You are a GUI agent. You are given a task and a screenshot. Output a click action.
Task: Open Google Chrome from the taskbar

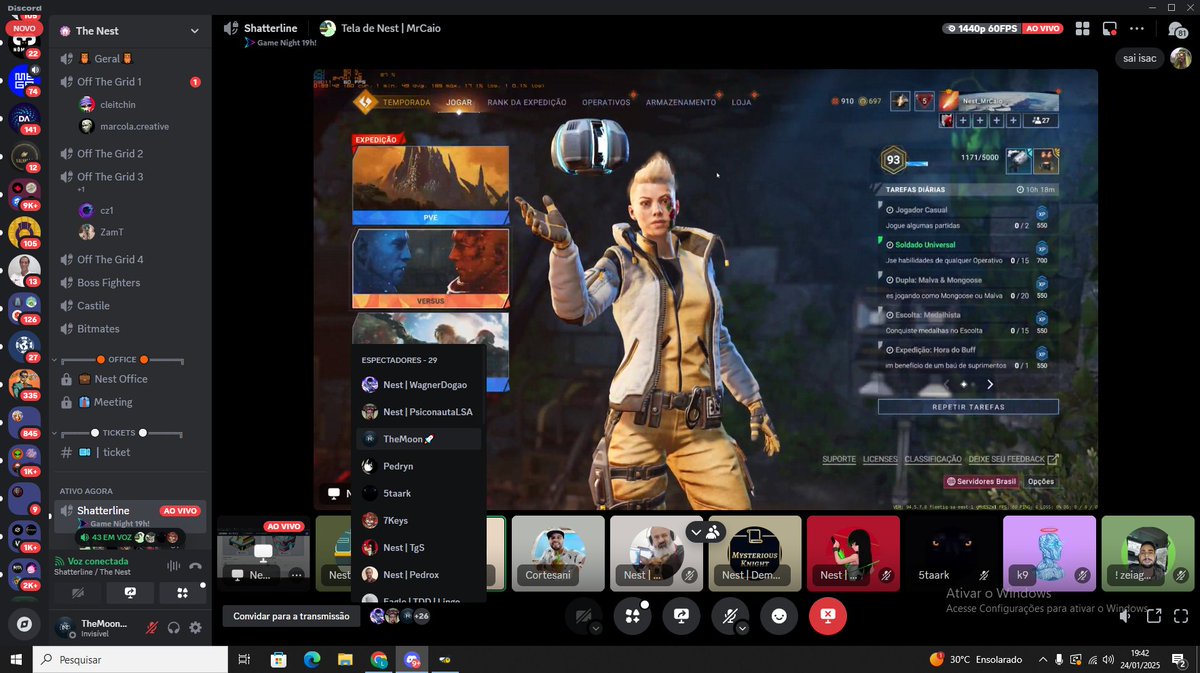379,659
